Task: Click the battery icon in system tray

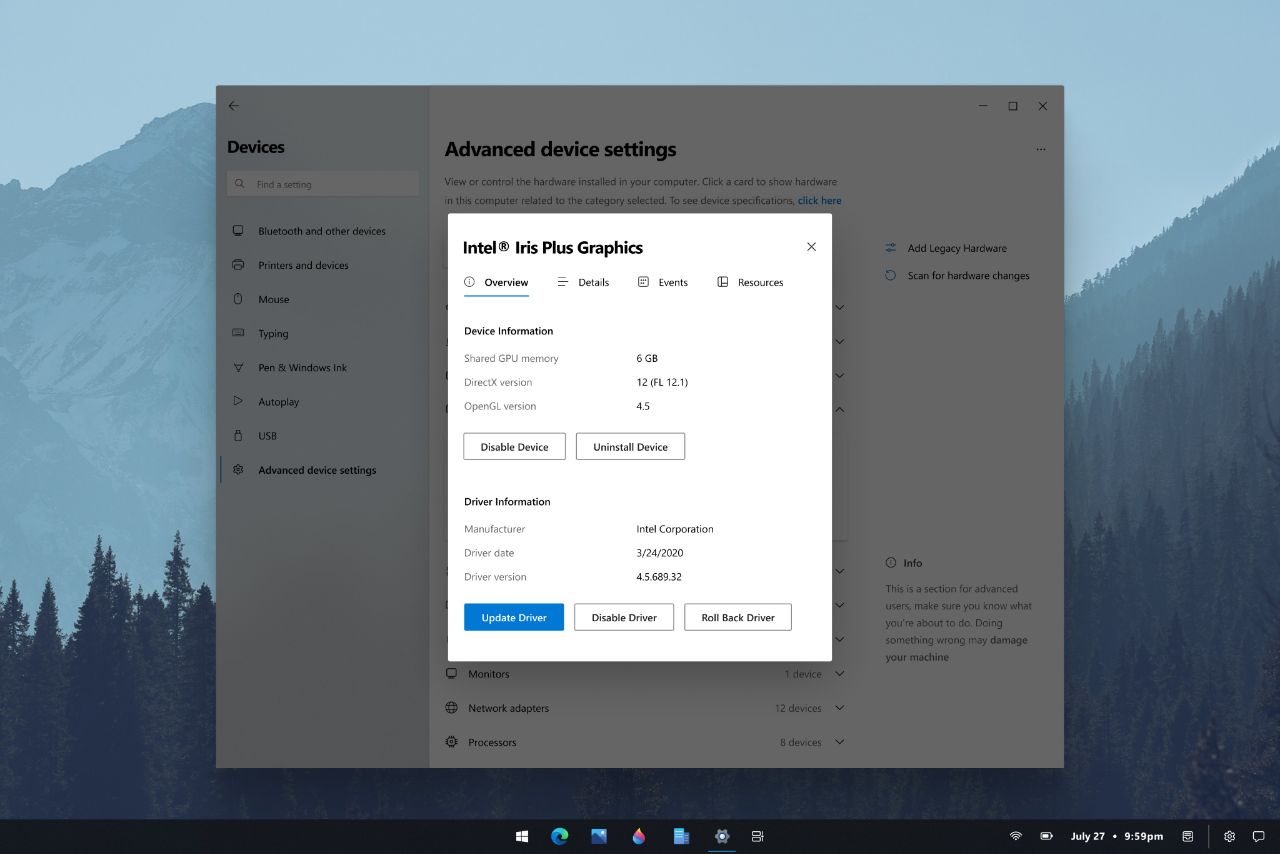Action: (x=1047, y=836)
